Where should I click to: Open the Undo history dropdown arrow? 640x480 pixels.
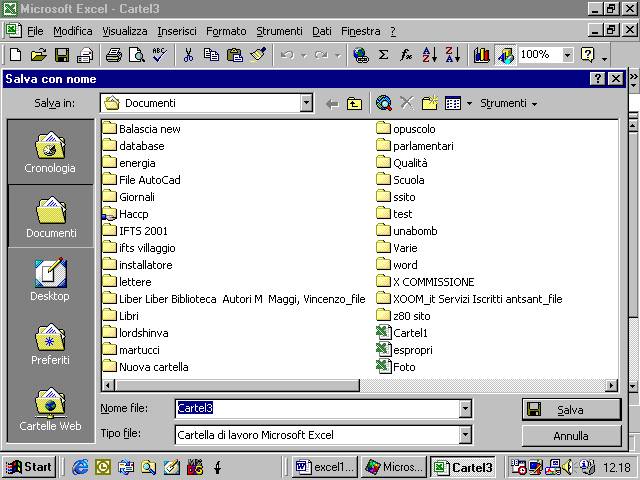(x=304, y=55)
